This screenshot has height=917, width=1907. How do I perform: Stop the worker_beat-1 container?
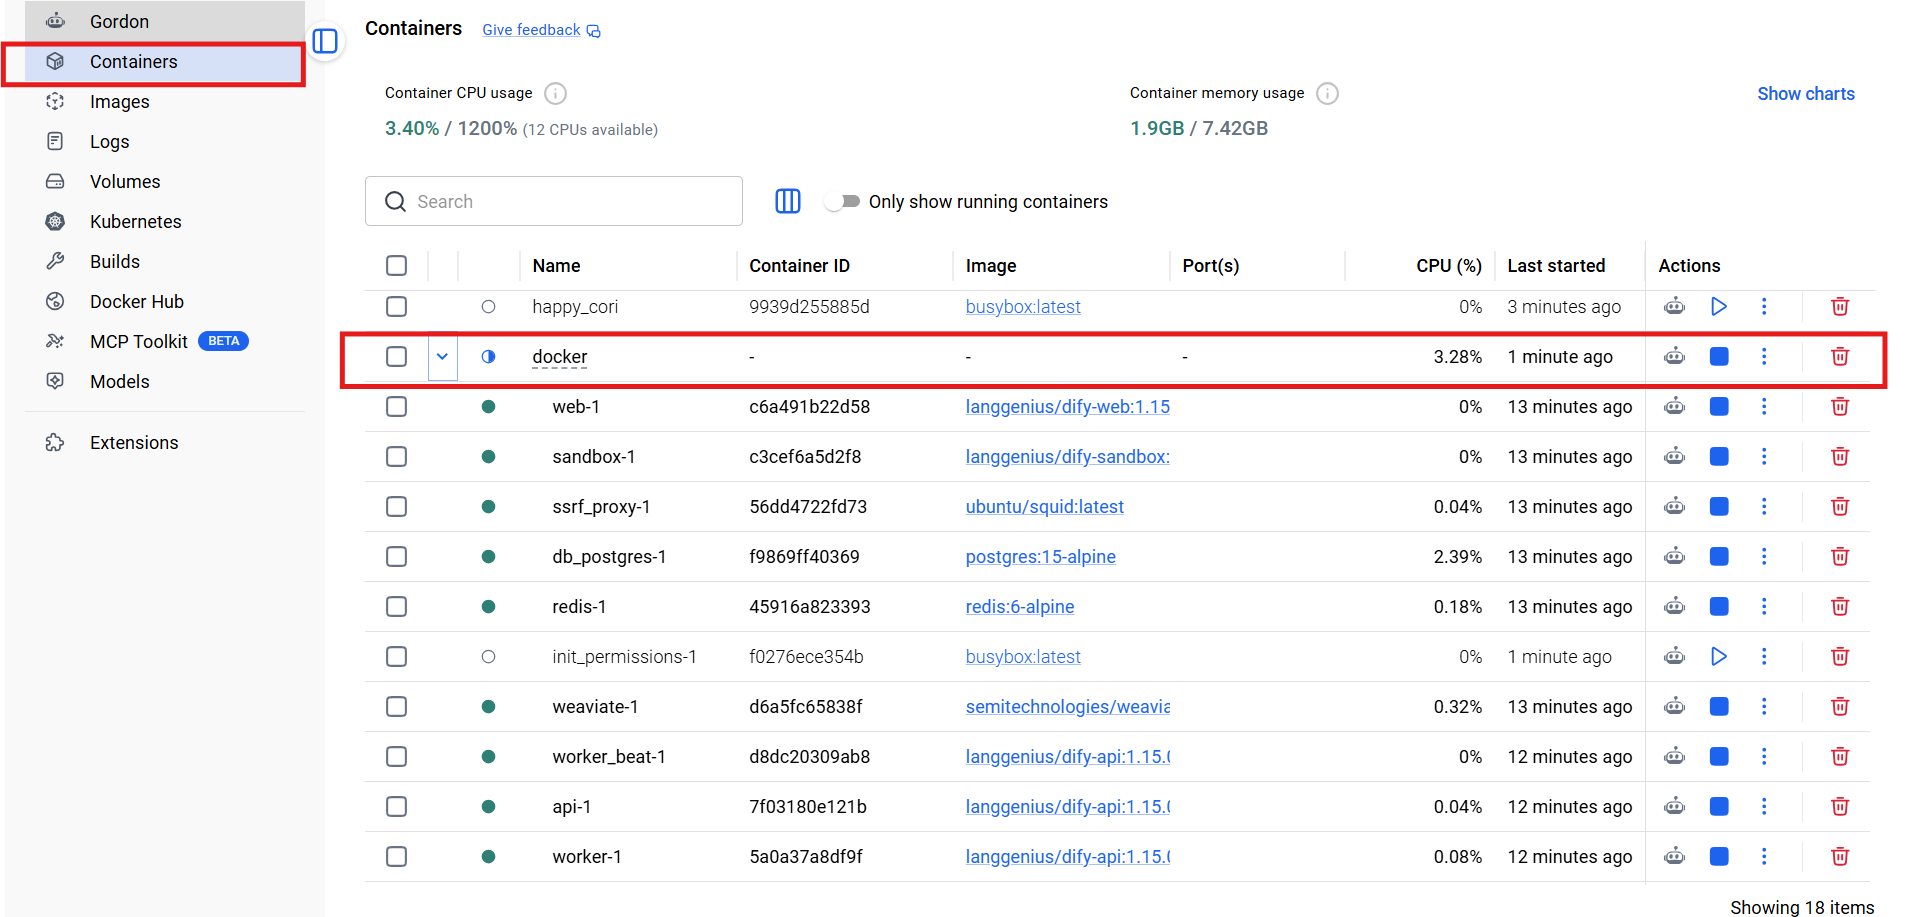[x=1719, y=756]
